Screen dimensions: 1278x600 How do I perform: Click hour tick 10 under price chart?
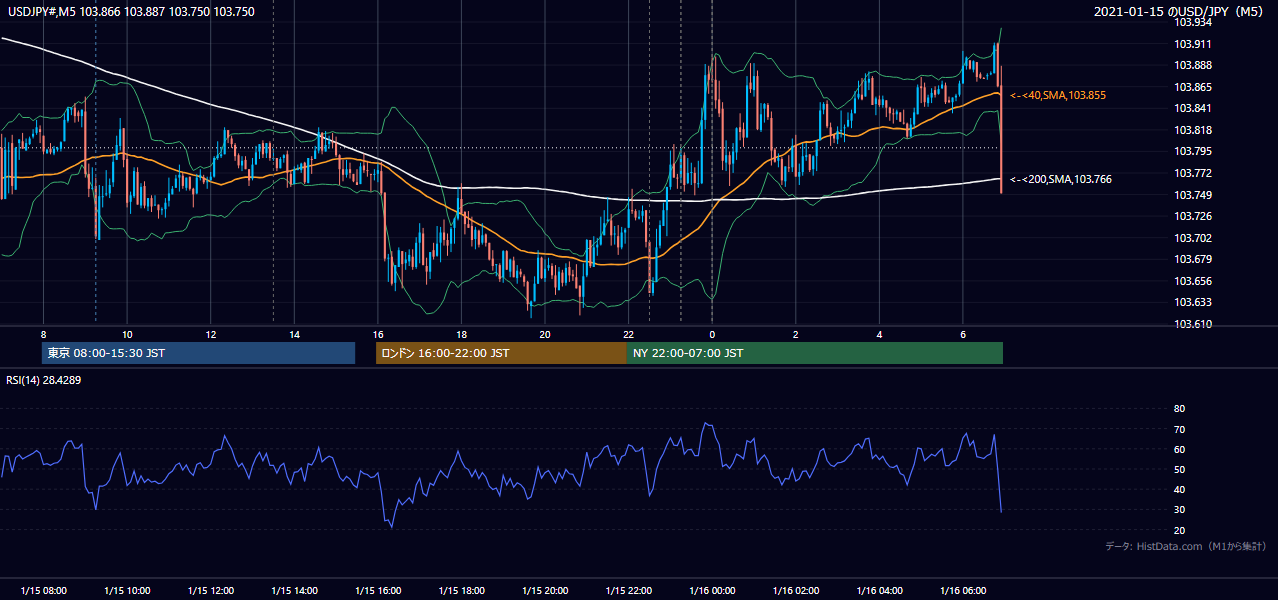coord(127,333)
